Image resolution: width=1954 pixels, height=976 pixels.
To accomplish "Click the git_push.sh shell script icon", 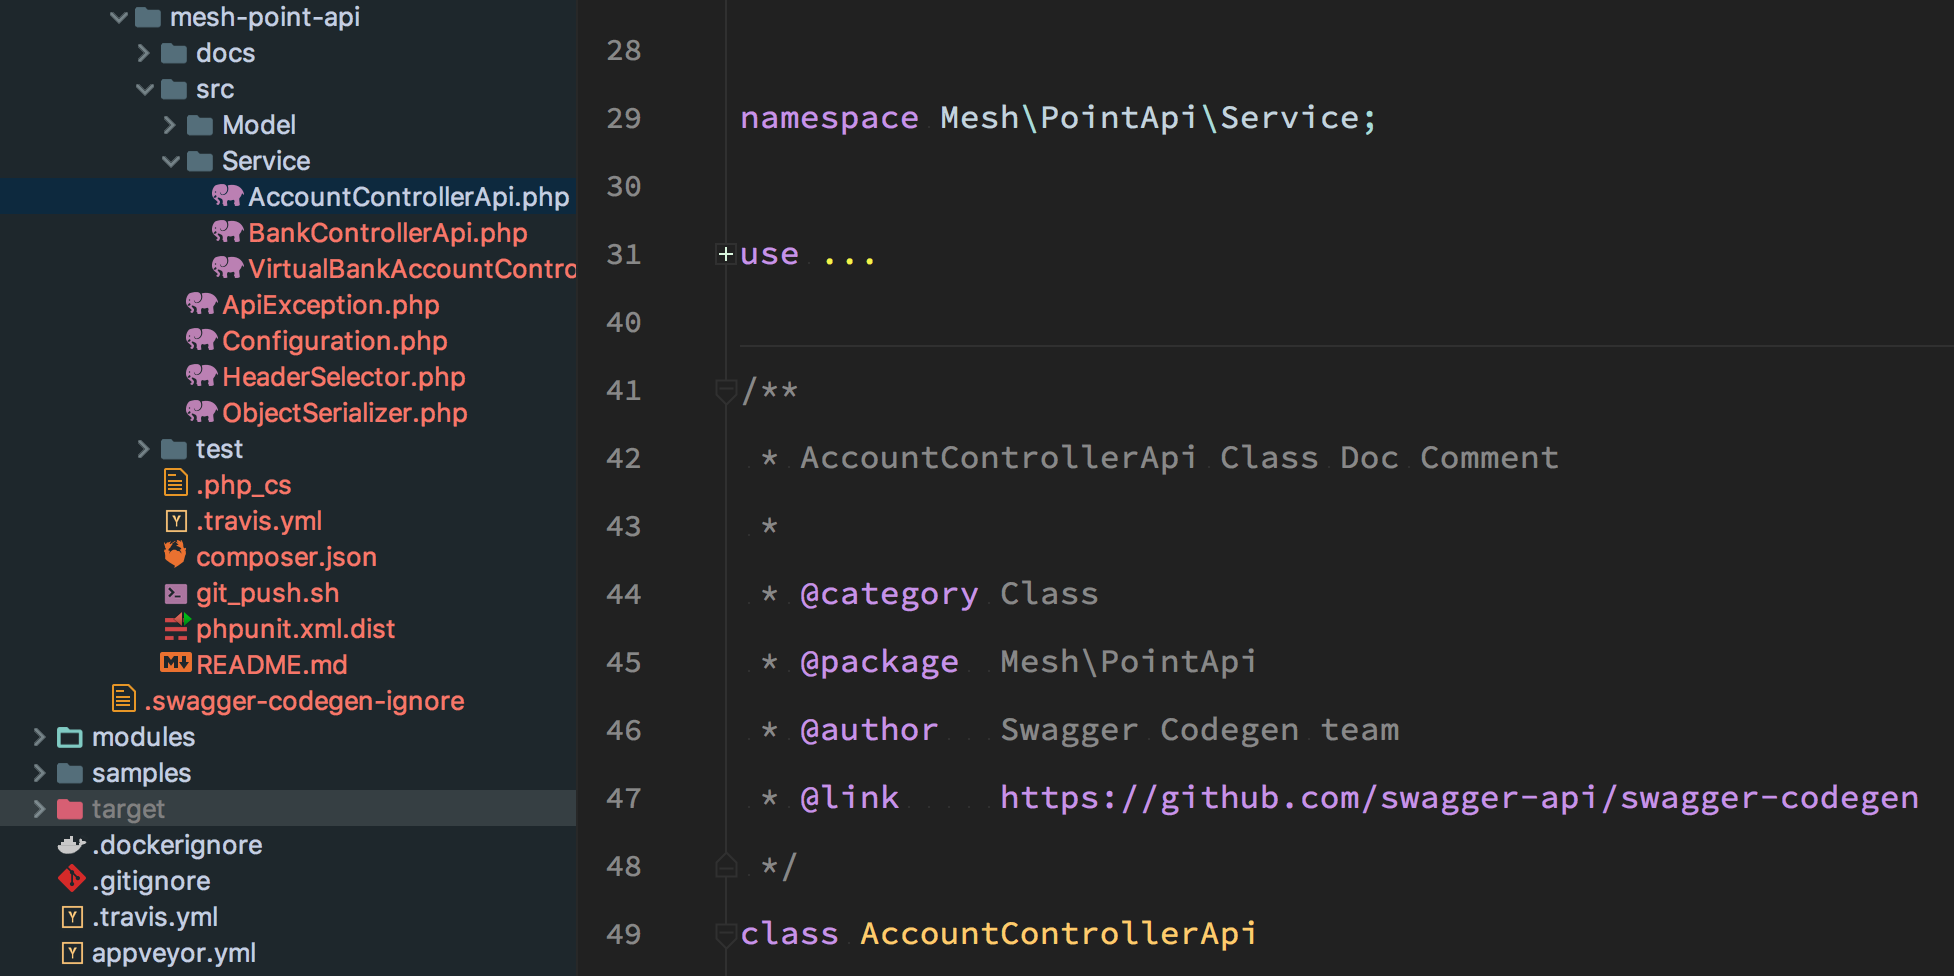I will point(175,593).
